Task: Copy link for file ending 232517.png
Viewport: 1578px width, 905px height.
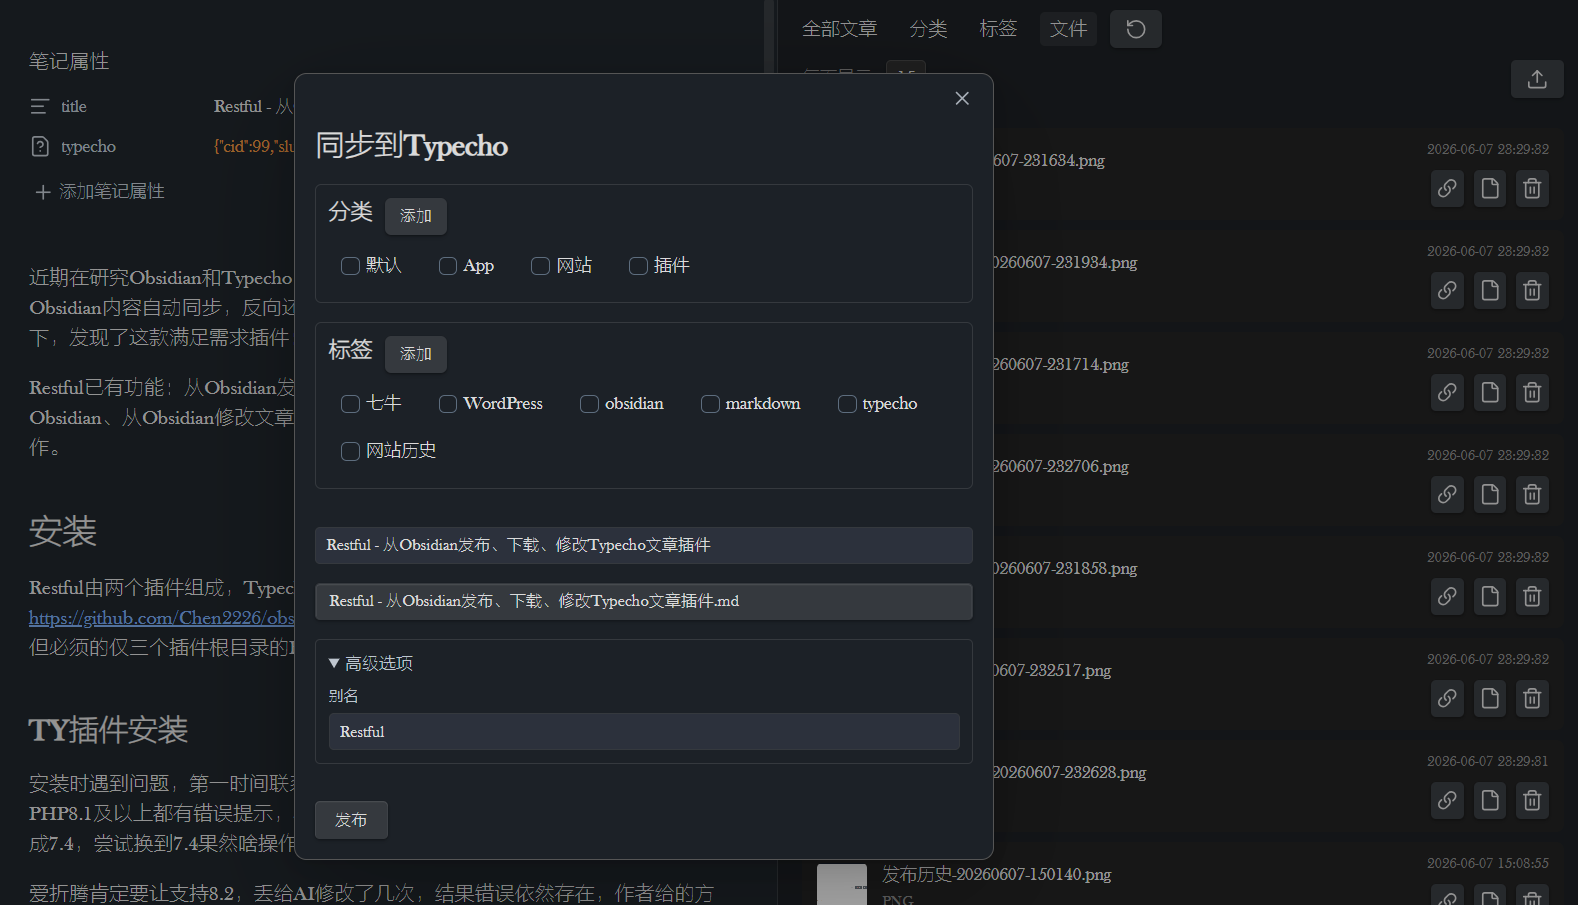Action: [1447, 698]
